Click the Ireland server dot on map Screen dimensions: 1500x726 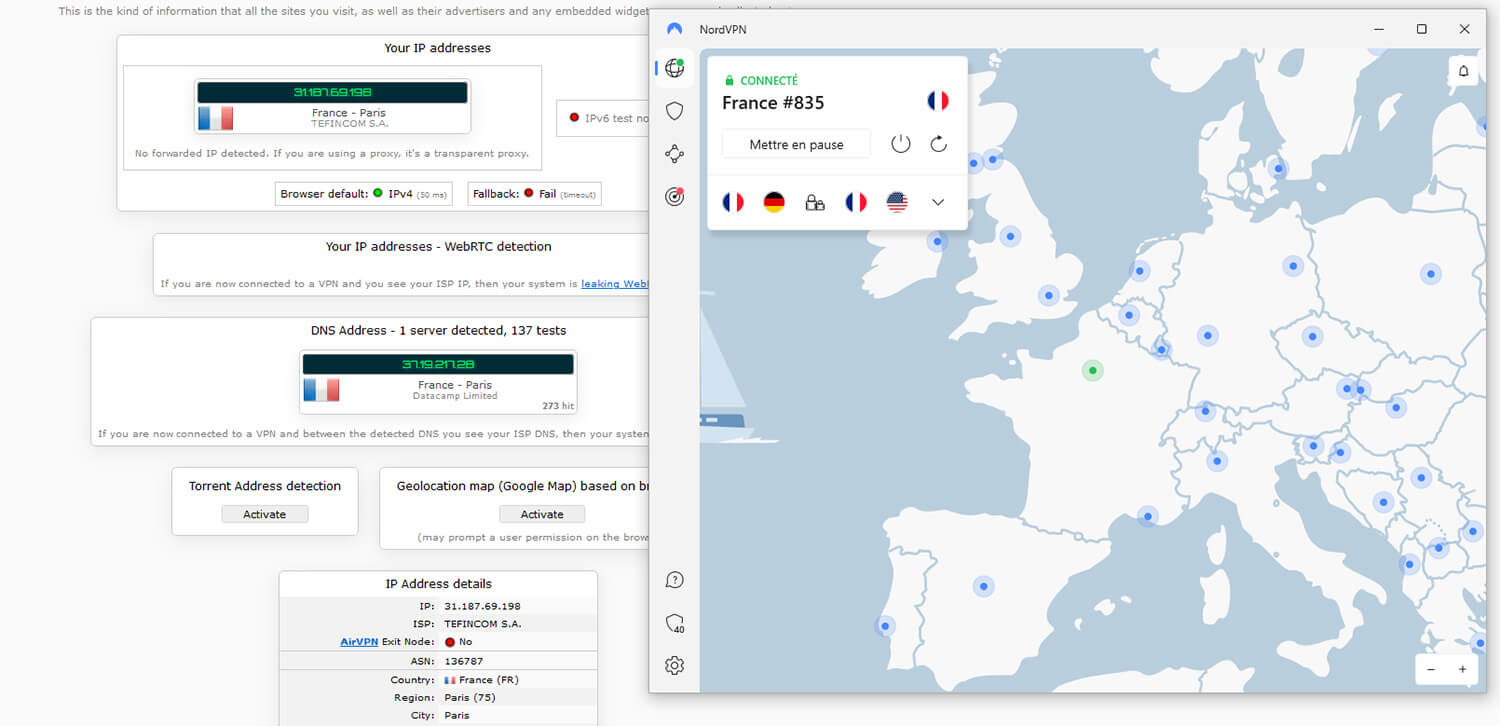click(x=937, y=241)
